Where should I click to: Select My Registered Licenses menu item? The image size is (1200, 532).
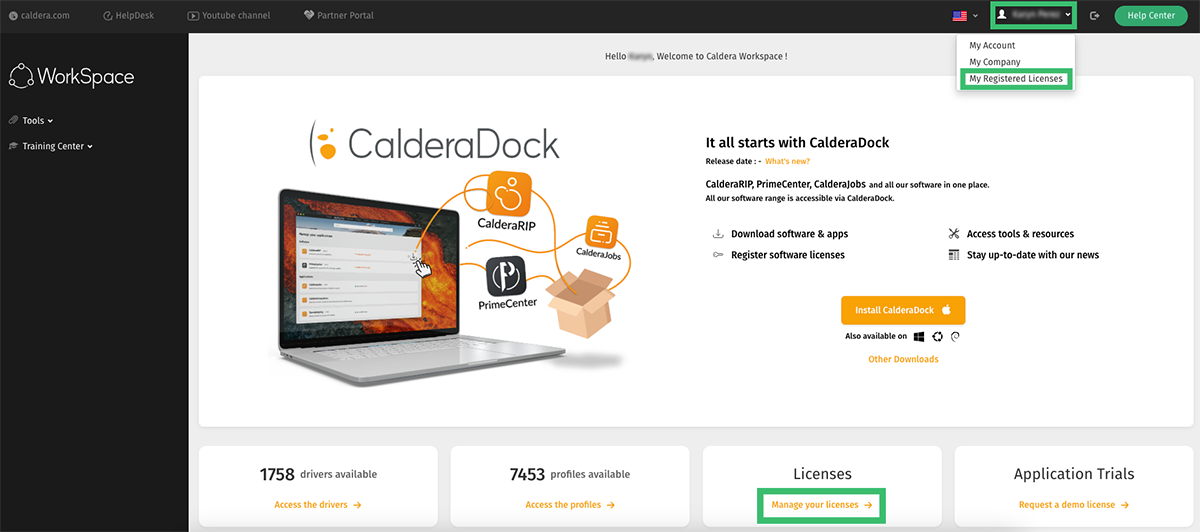tap(1016, 79)
